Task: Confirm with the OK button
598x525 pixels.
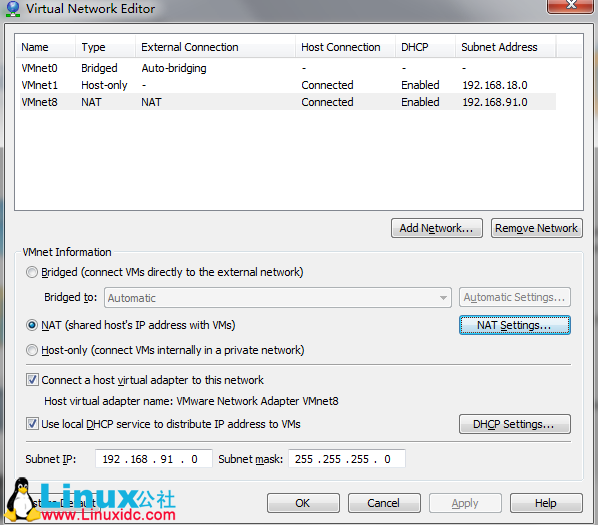Action: point(303,503)
